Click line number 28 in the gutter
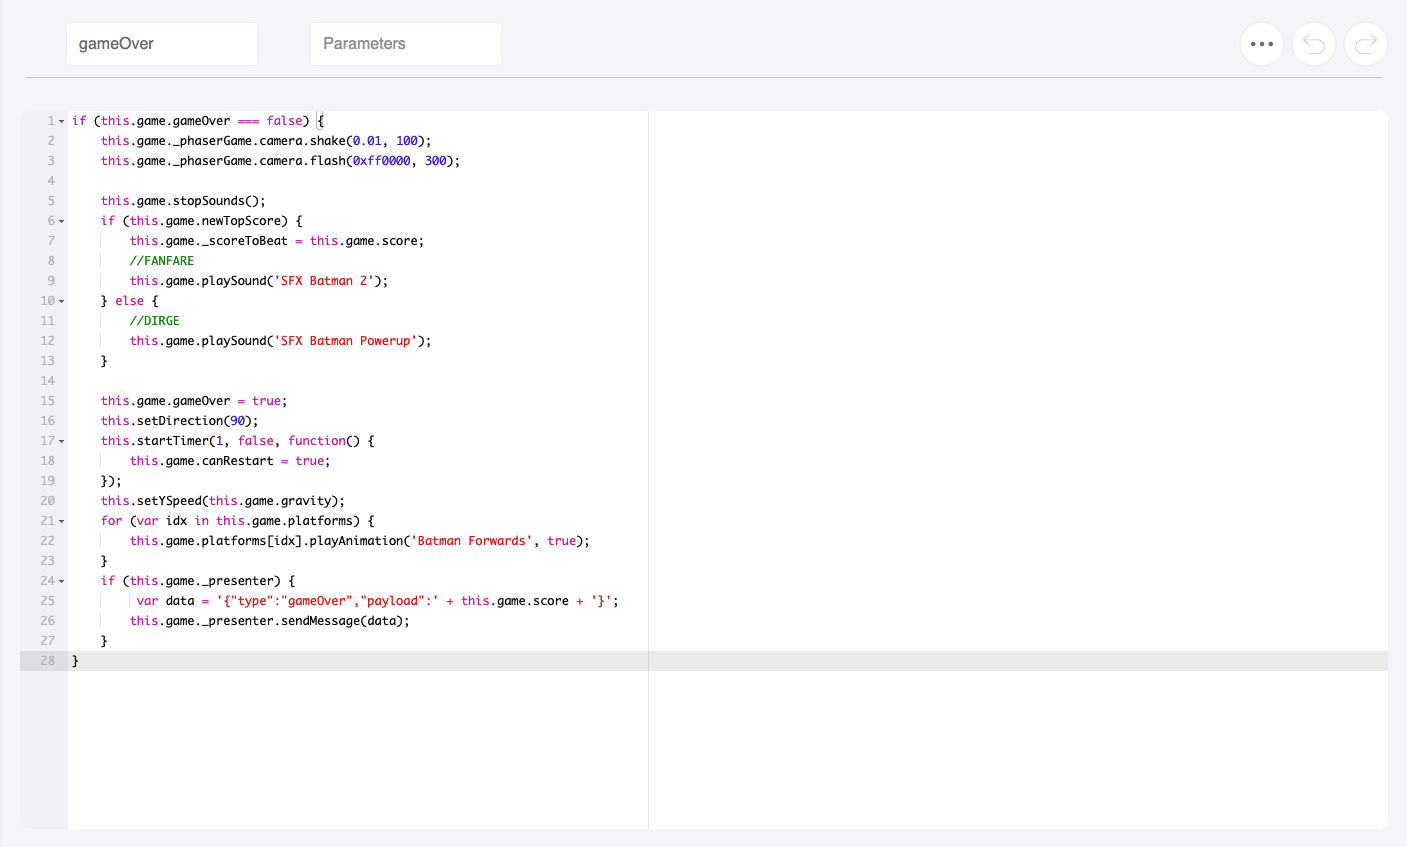Viewport: 1407px width, 847px height. [x=47, y=661]
